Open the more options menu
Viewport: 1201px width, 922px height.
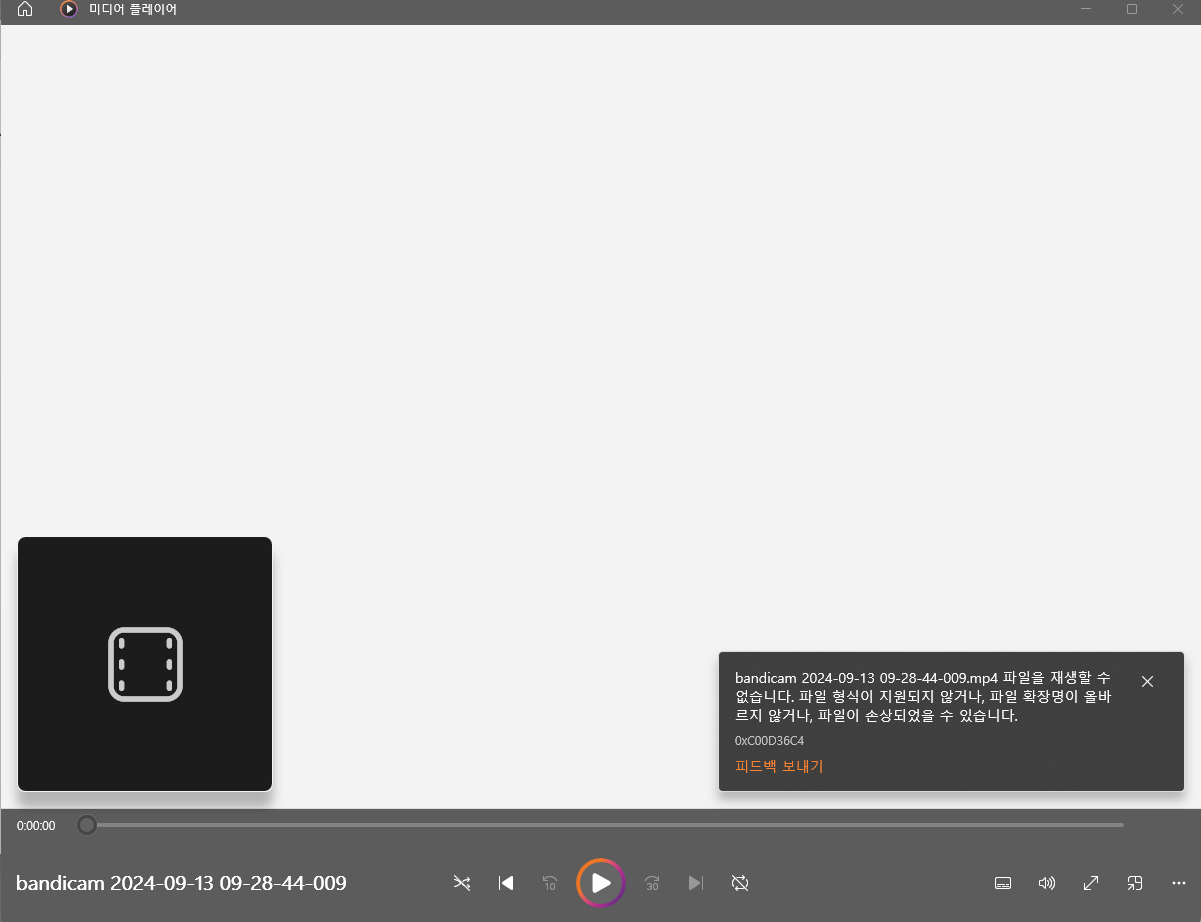coord(1179,883)
